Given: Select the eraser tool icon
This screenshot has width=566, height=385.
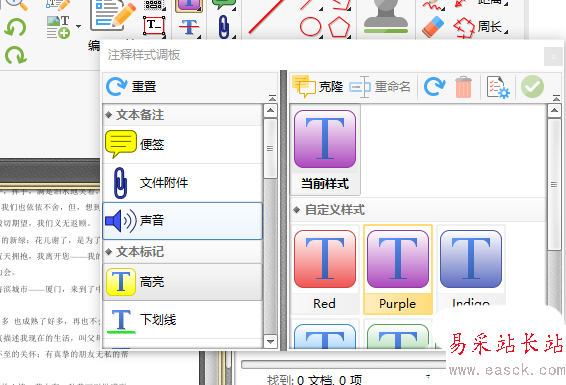Looking at the screenshot, I should tap(433, 27).
